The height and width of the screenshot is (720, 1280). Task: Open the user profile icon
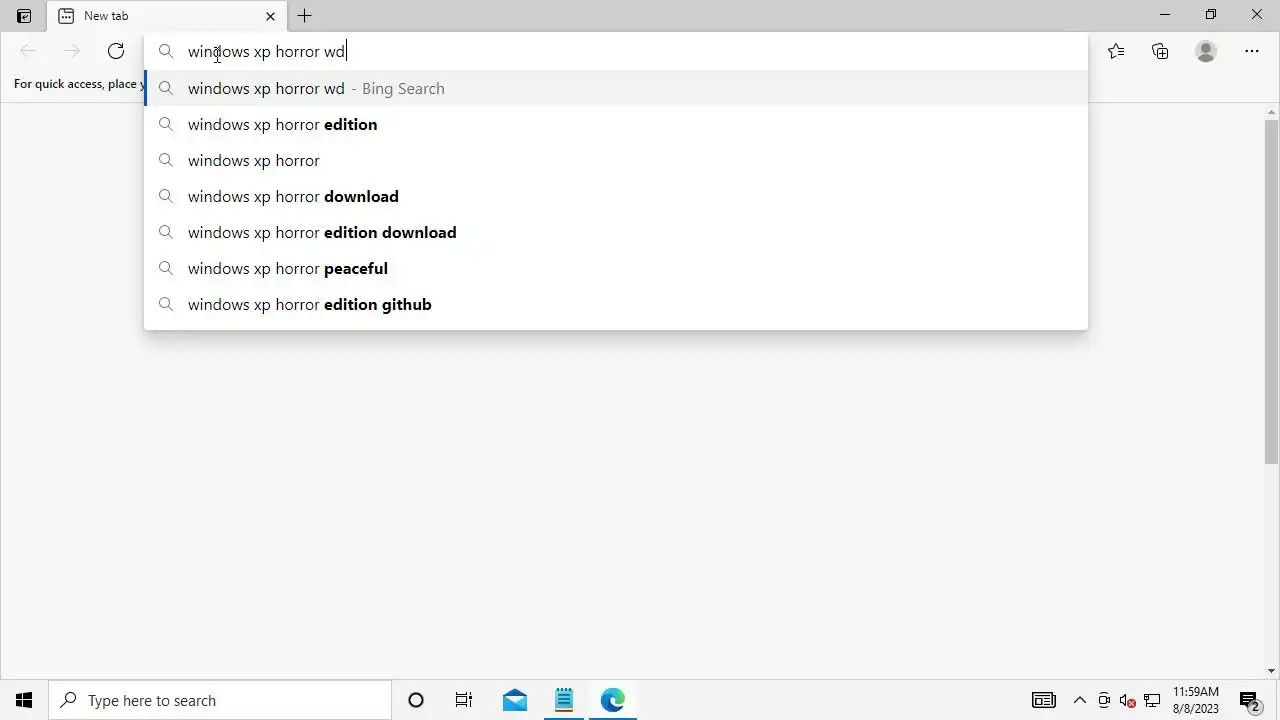point(1206,51)
